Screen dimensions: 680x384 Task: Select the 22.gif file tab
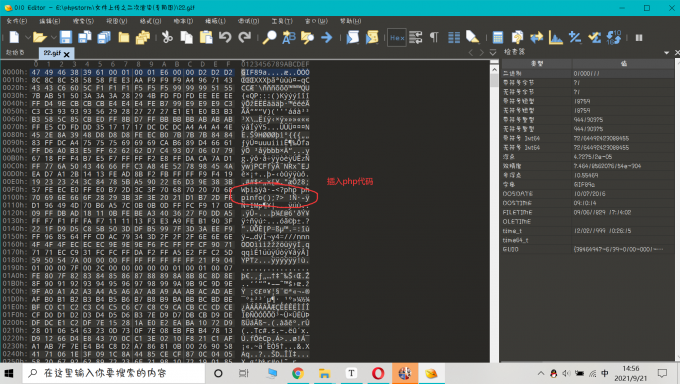[x=52, y=53]
